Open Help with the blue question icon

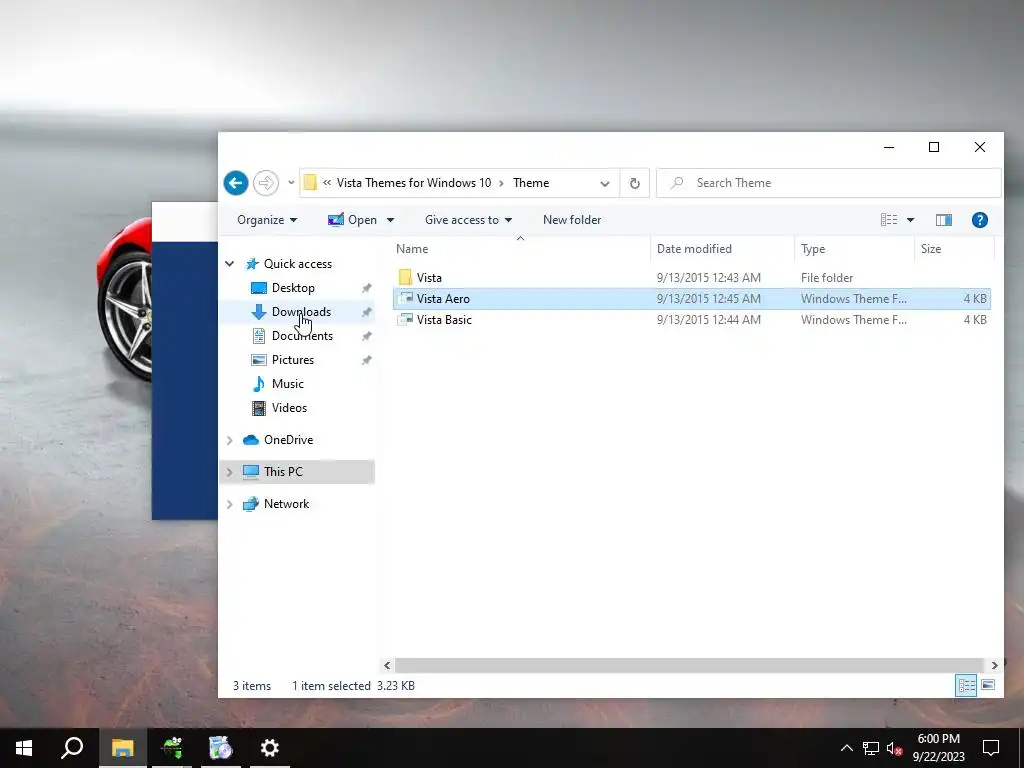(980, 220)
